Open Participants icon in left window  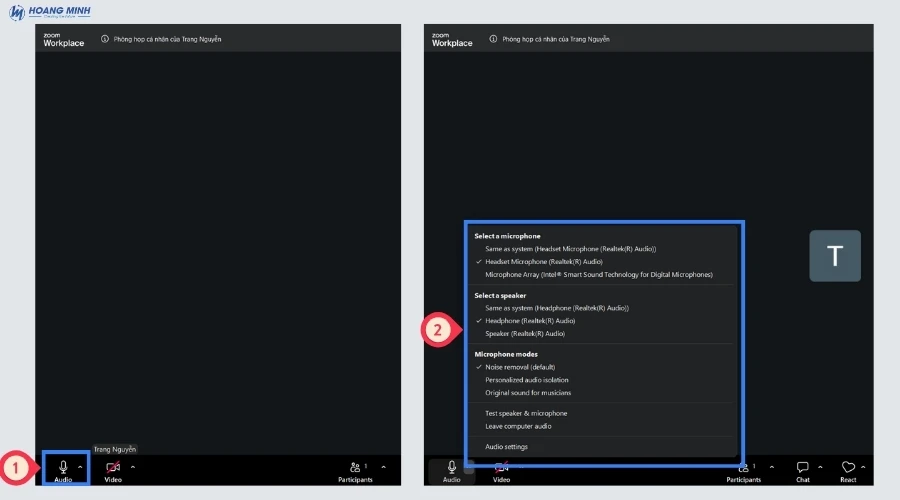[x=355, y=467]
